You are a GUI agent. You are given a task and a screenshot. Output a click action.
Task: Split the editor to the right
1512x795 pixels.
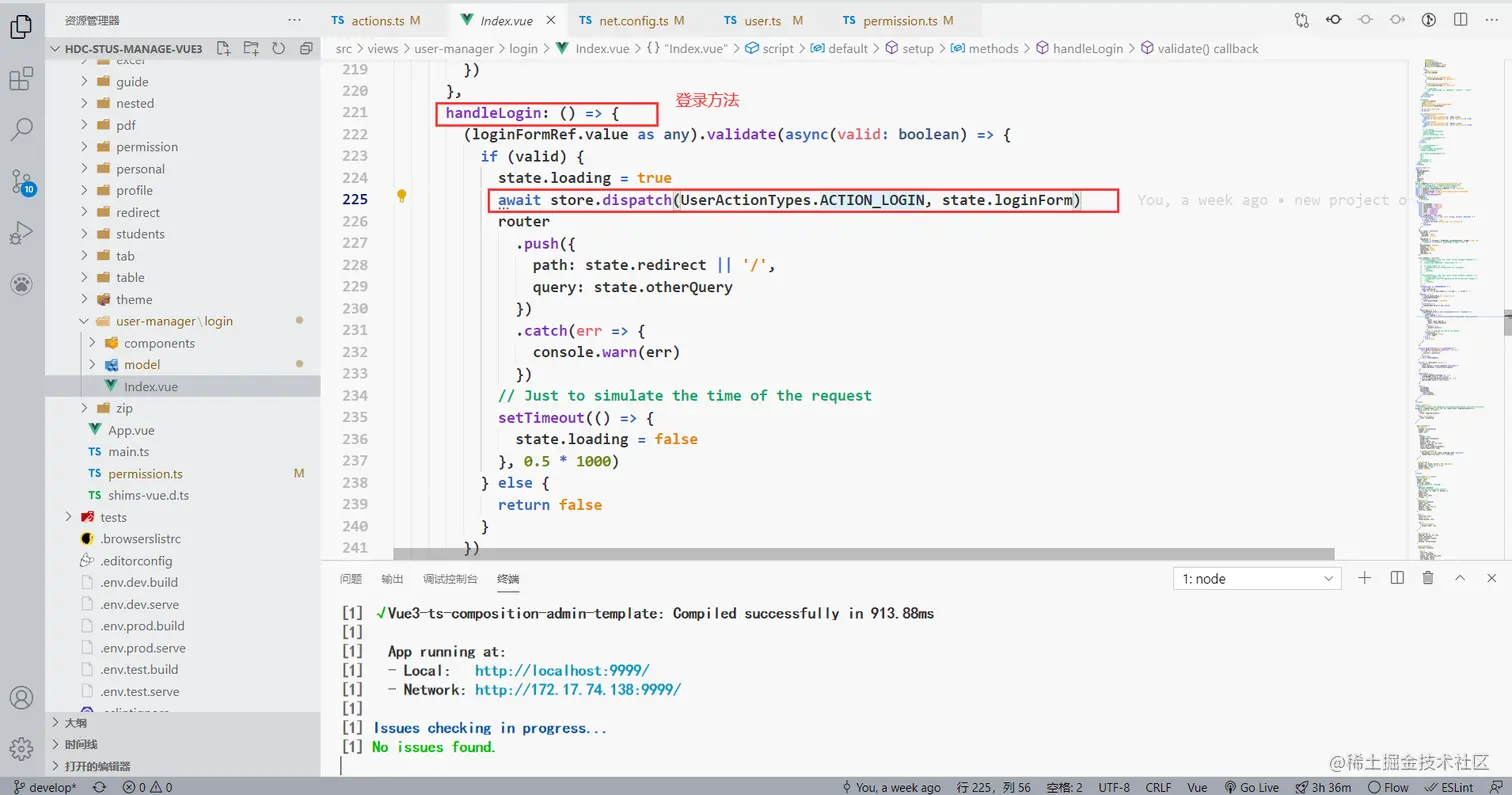coord(1461,20)
